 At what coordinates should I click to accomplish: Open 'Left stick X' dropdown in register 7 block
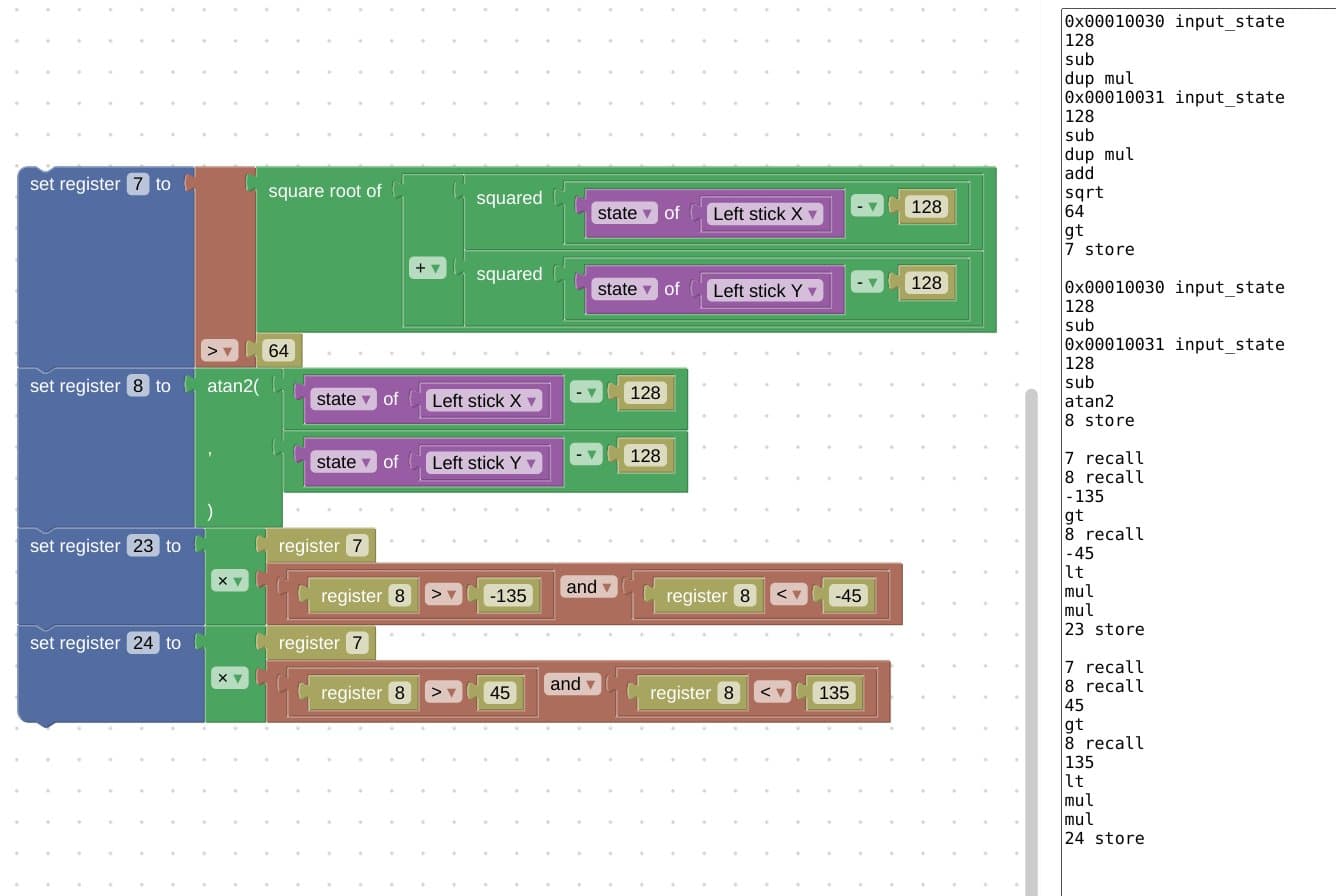point(766,213)
